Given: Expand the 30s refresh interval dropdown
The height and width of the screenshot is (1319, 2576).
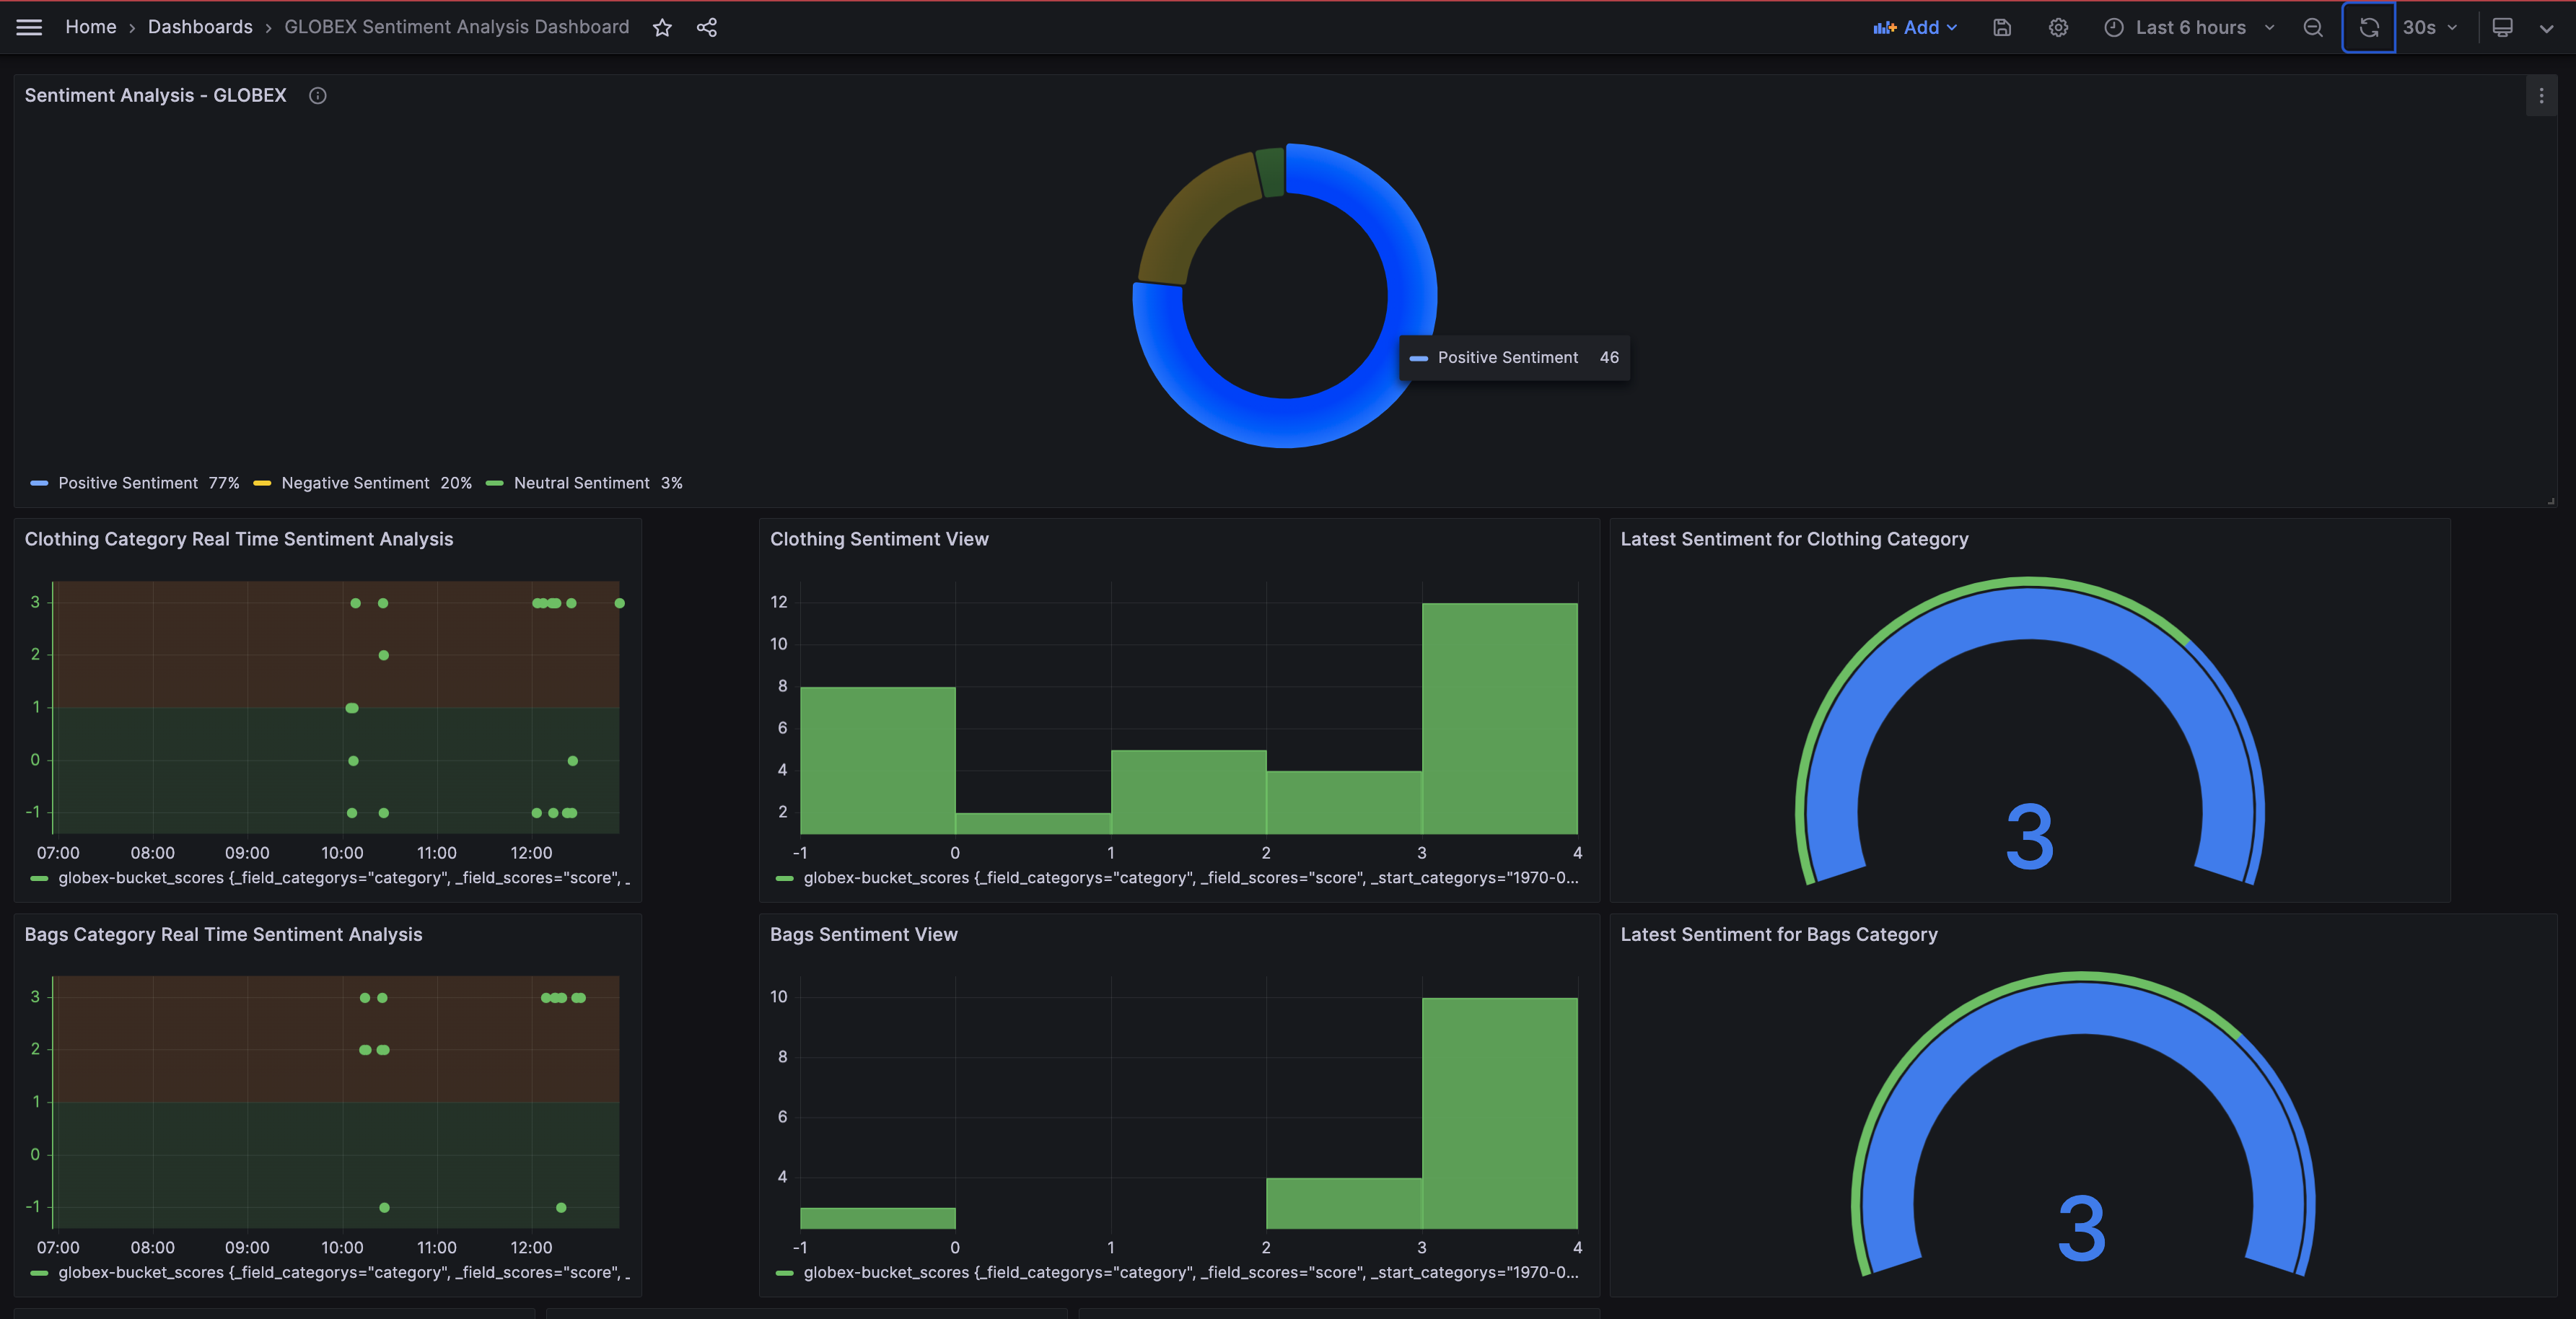Looking at the screenshot, I should click(2431, 27).
